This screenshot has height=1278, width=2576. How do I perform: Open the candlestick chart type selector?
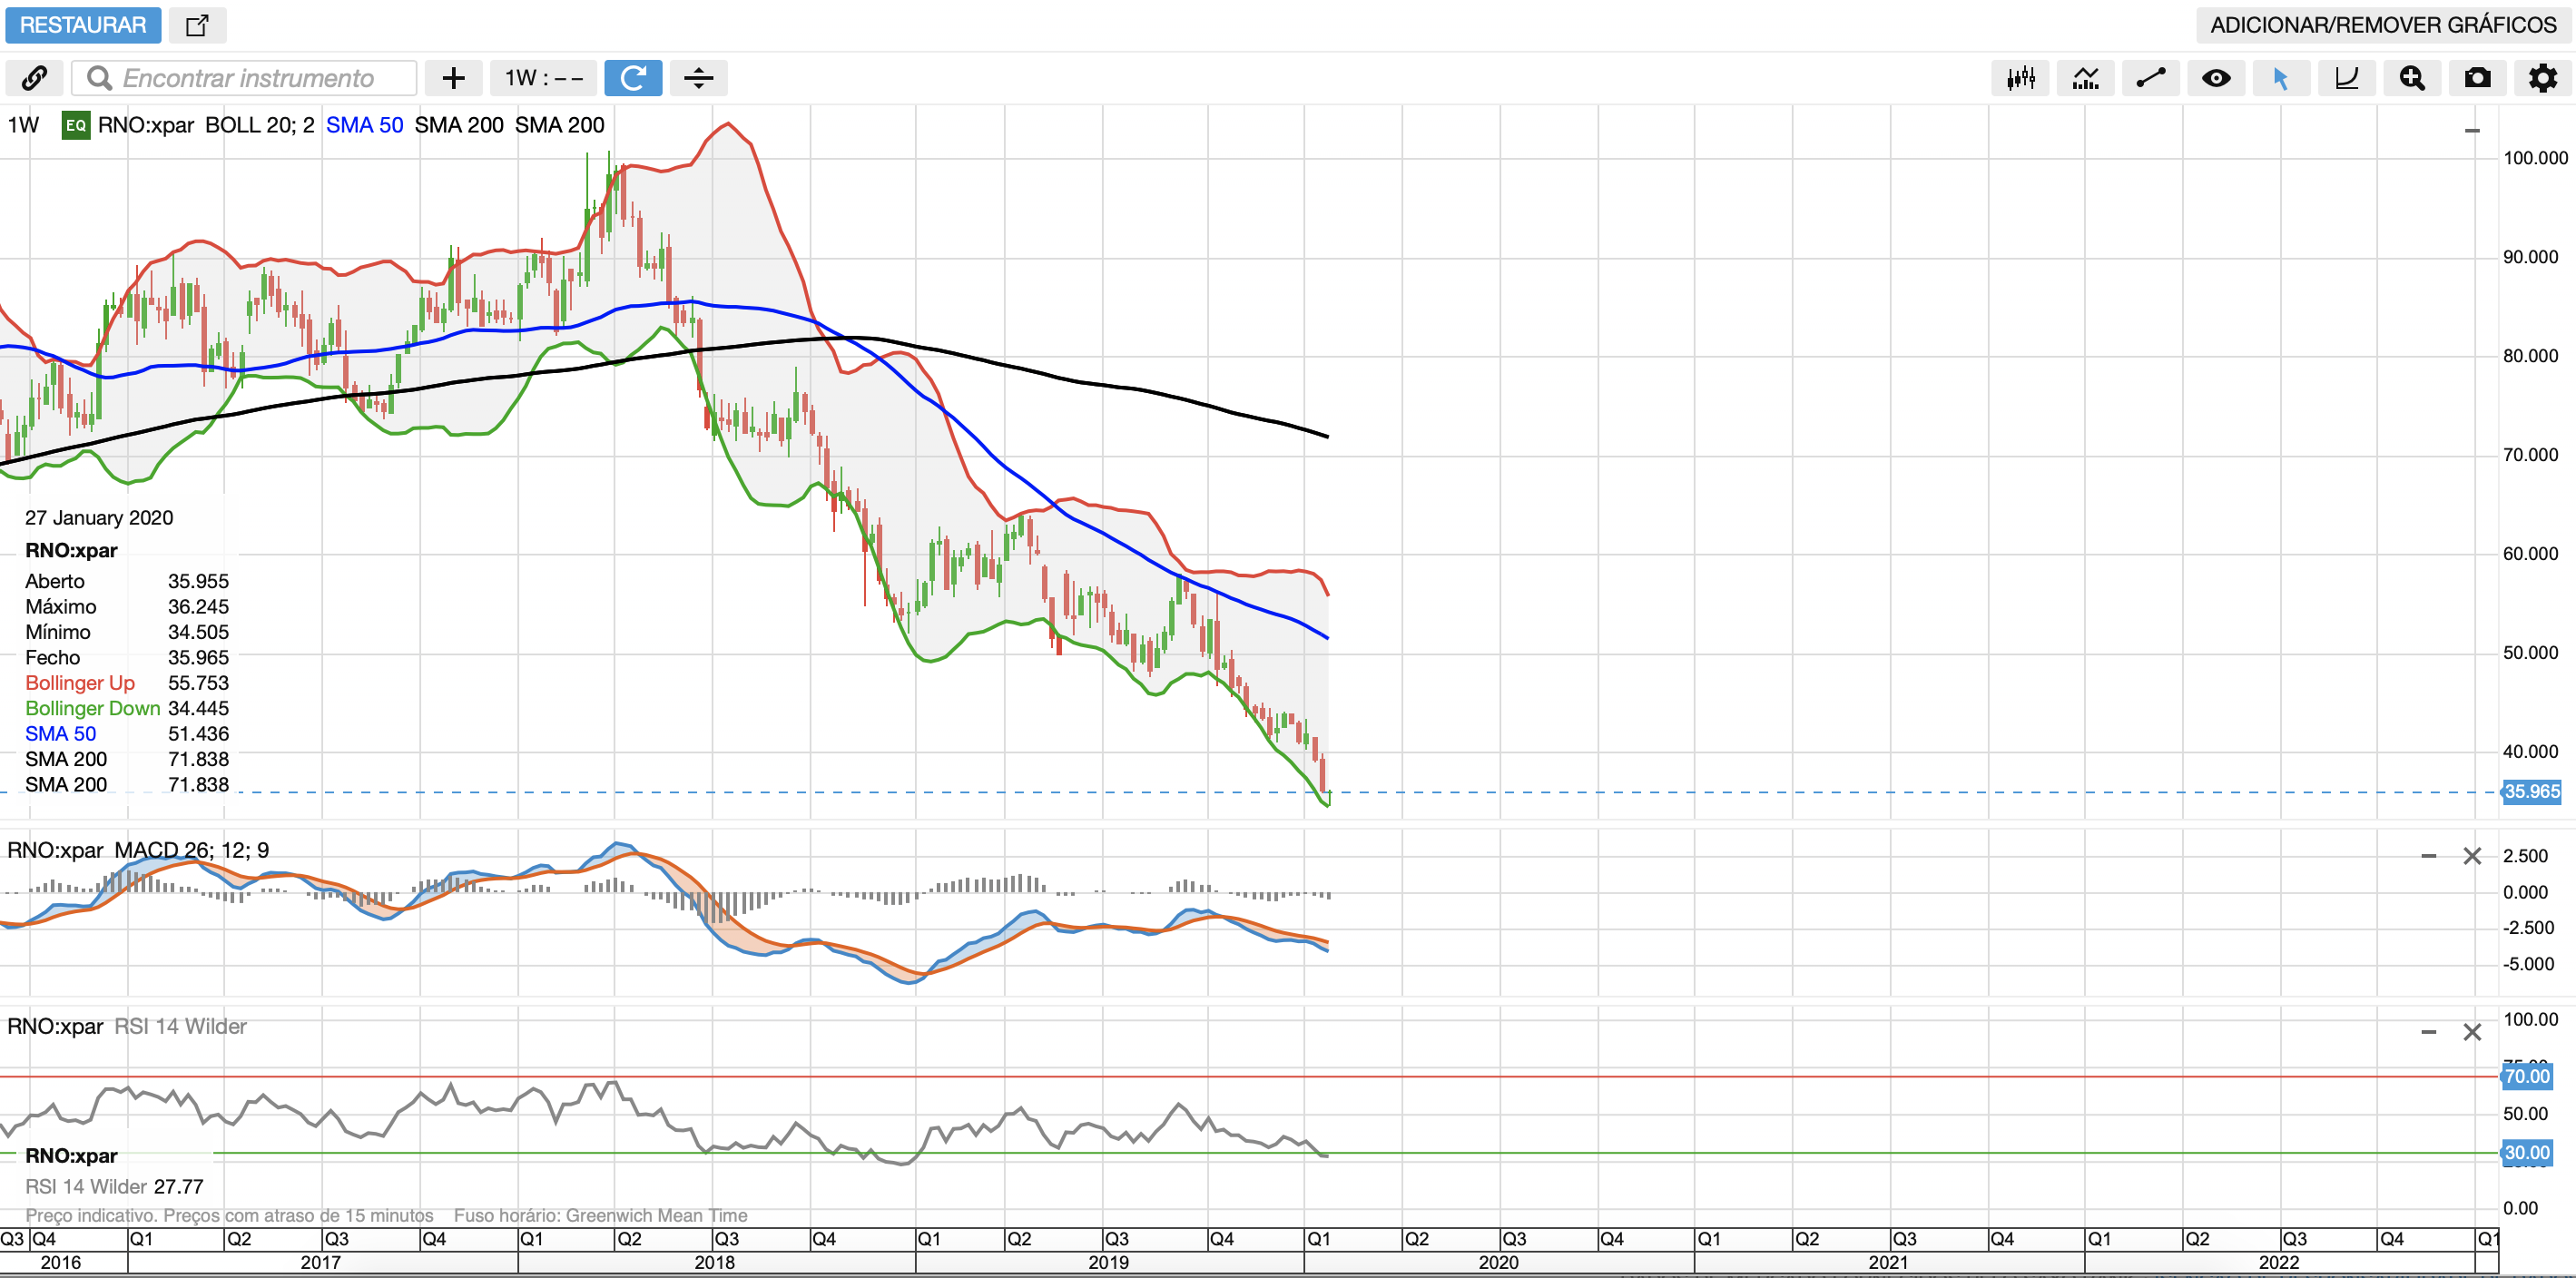(x=2020, y=78)
